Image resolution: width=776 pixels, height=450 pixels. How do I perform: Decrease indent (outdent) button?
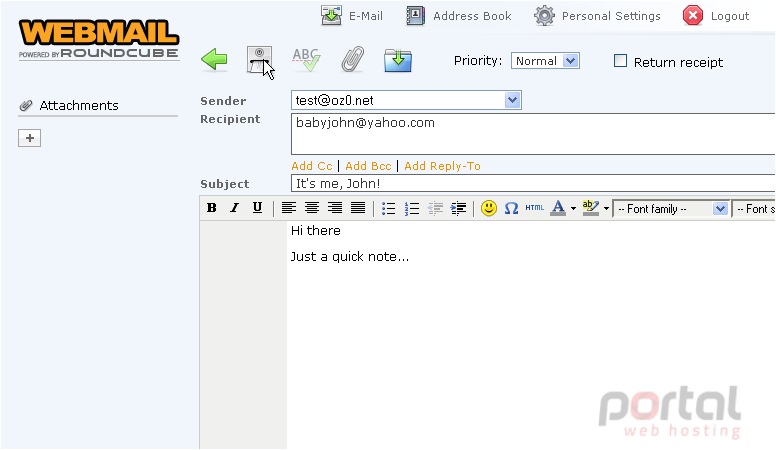435,208
